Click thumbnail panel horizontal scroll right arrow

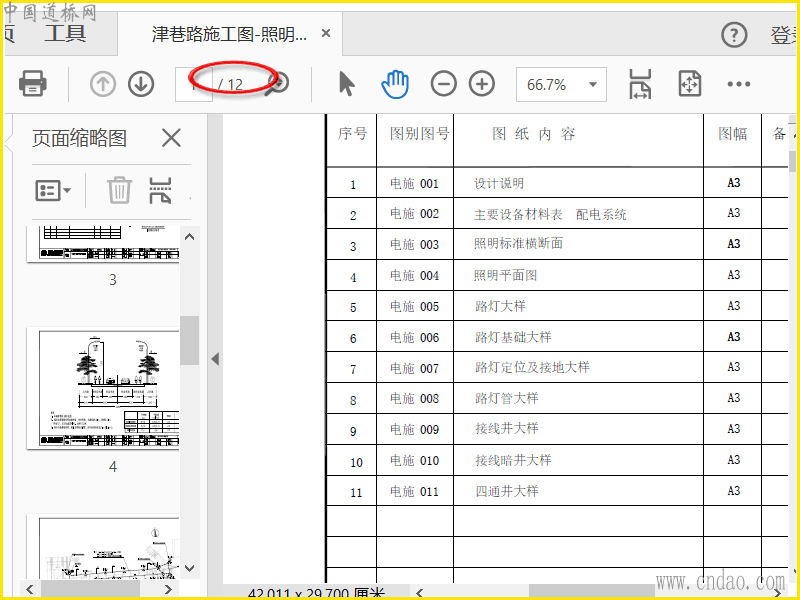(168, 589)
